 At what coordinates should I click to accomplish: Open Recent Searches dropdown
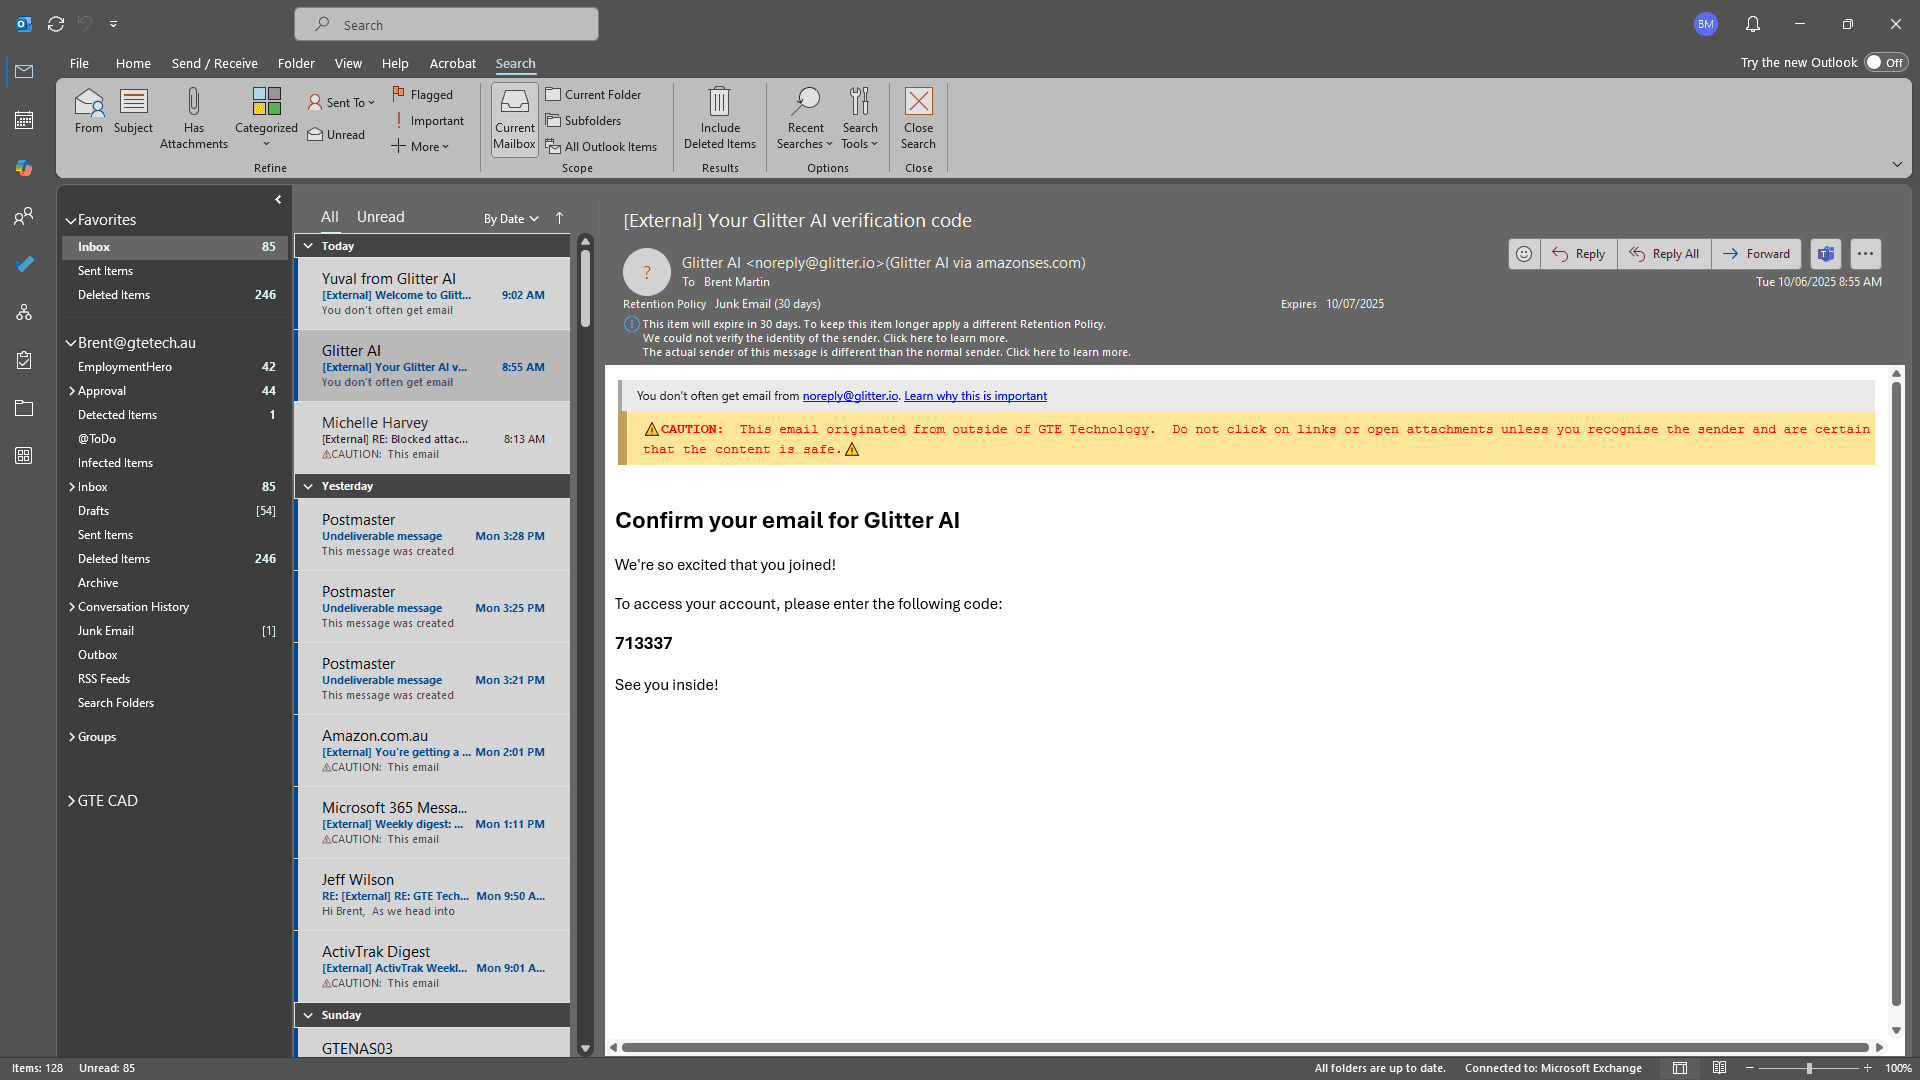pos(805,118)
